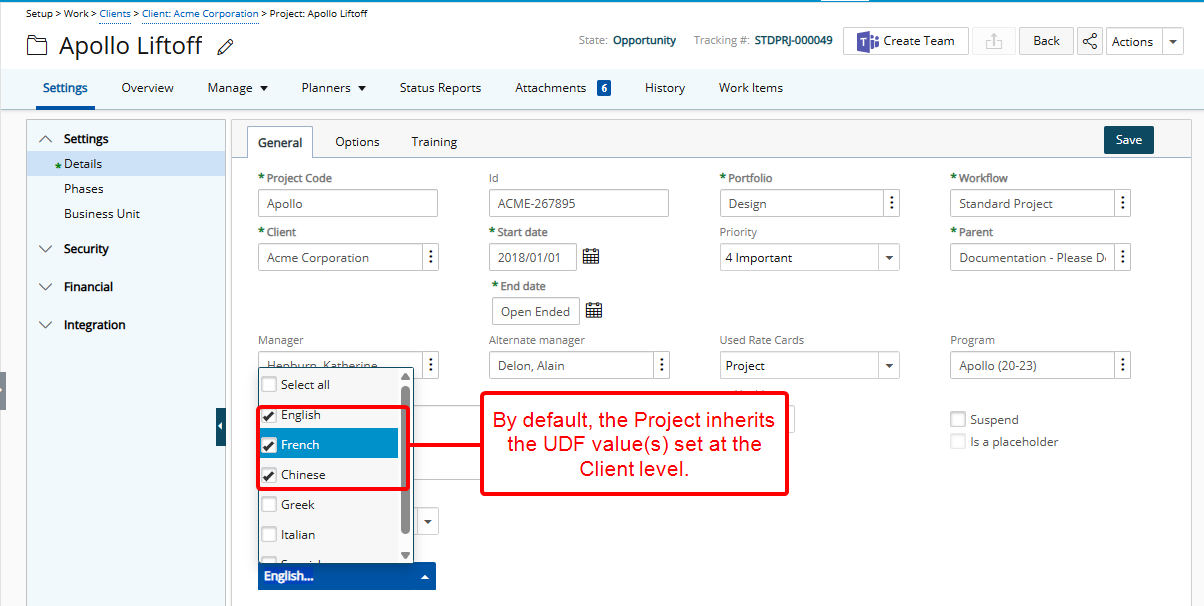Select the General sub-tab

(x=280, y=142)
